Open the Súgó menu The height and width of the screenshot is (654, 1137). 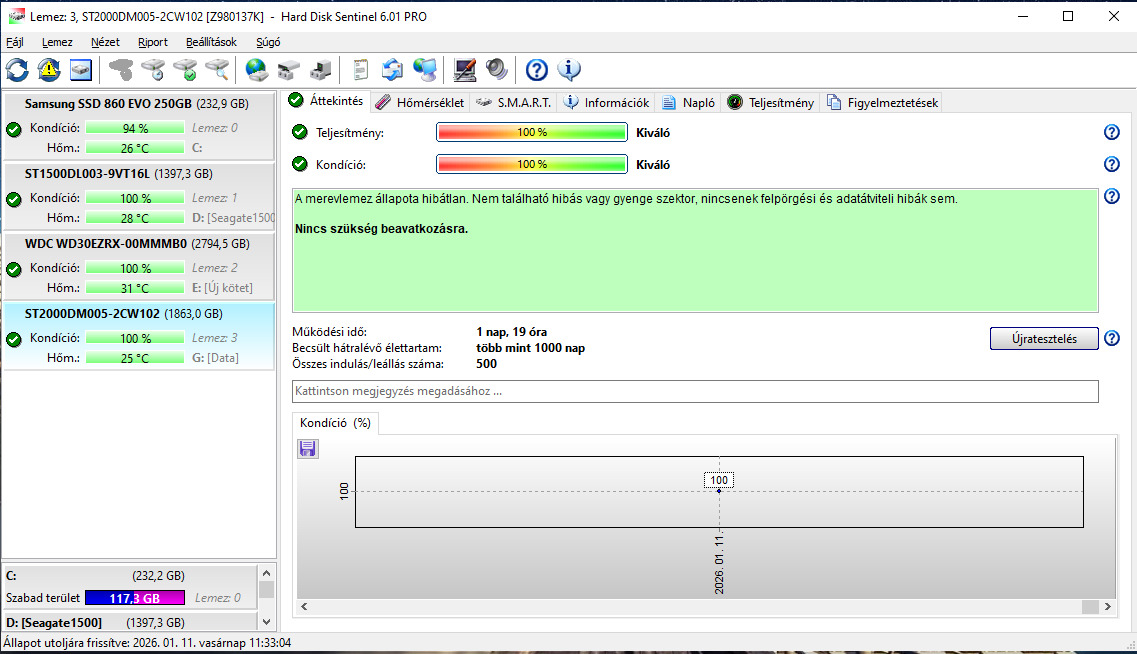click(x=268, y=42)
